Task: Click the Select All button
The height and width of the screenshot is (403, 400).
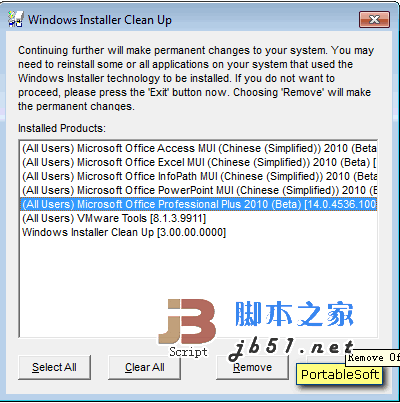Action: coord(54,367)
